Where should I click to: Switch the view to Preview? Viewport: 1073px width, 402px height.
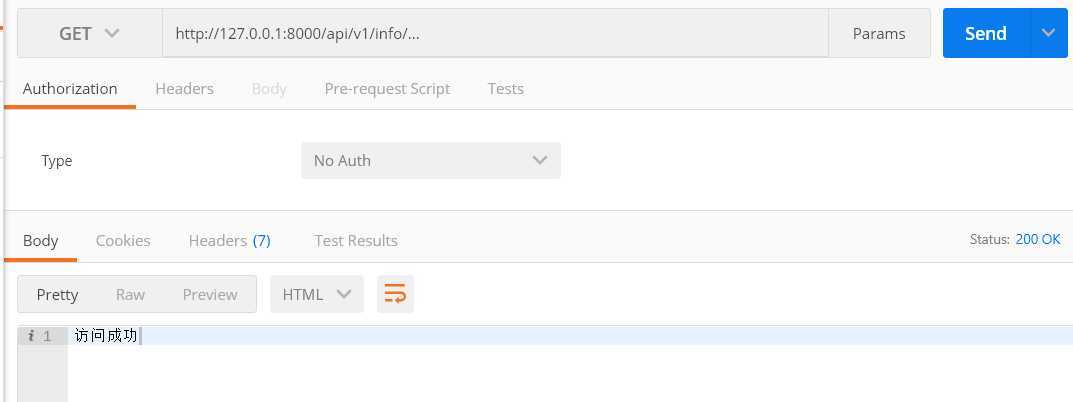(x=209, y=294)
